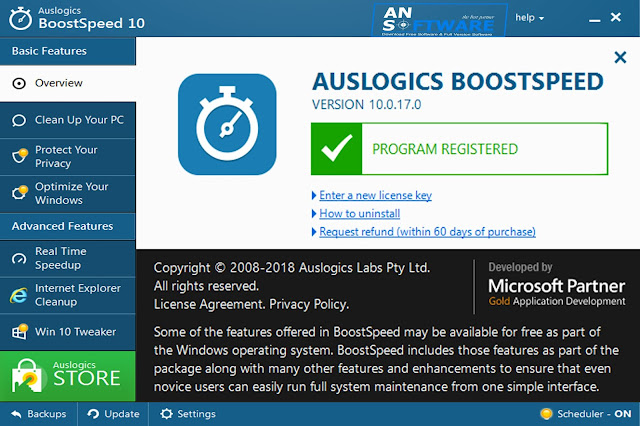Click the large BoostSpeed stopwatch app icon
Viewport: 640px width, 426px height.
(x=227, y=124)
